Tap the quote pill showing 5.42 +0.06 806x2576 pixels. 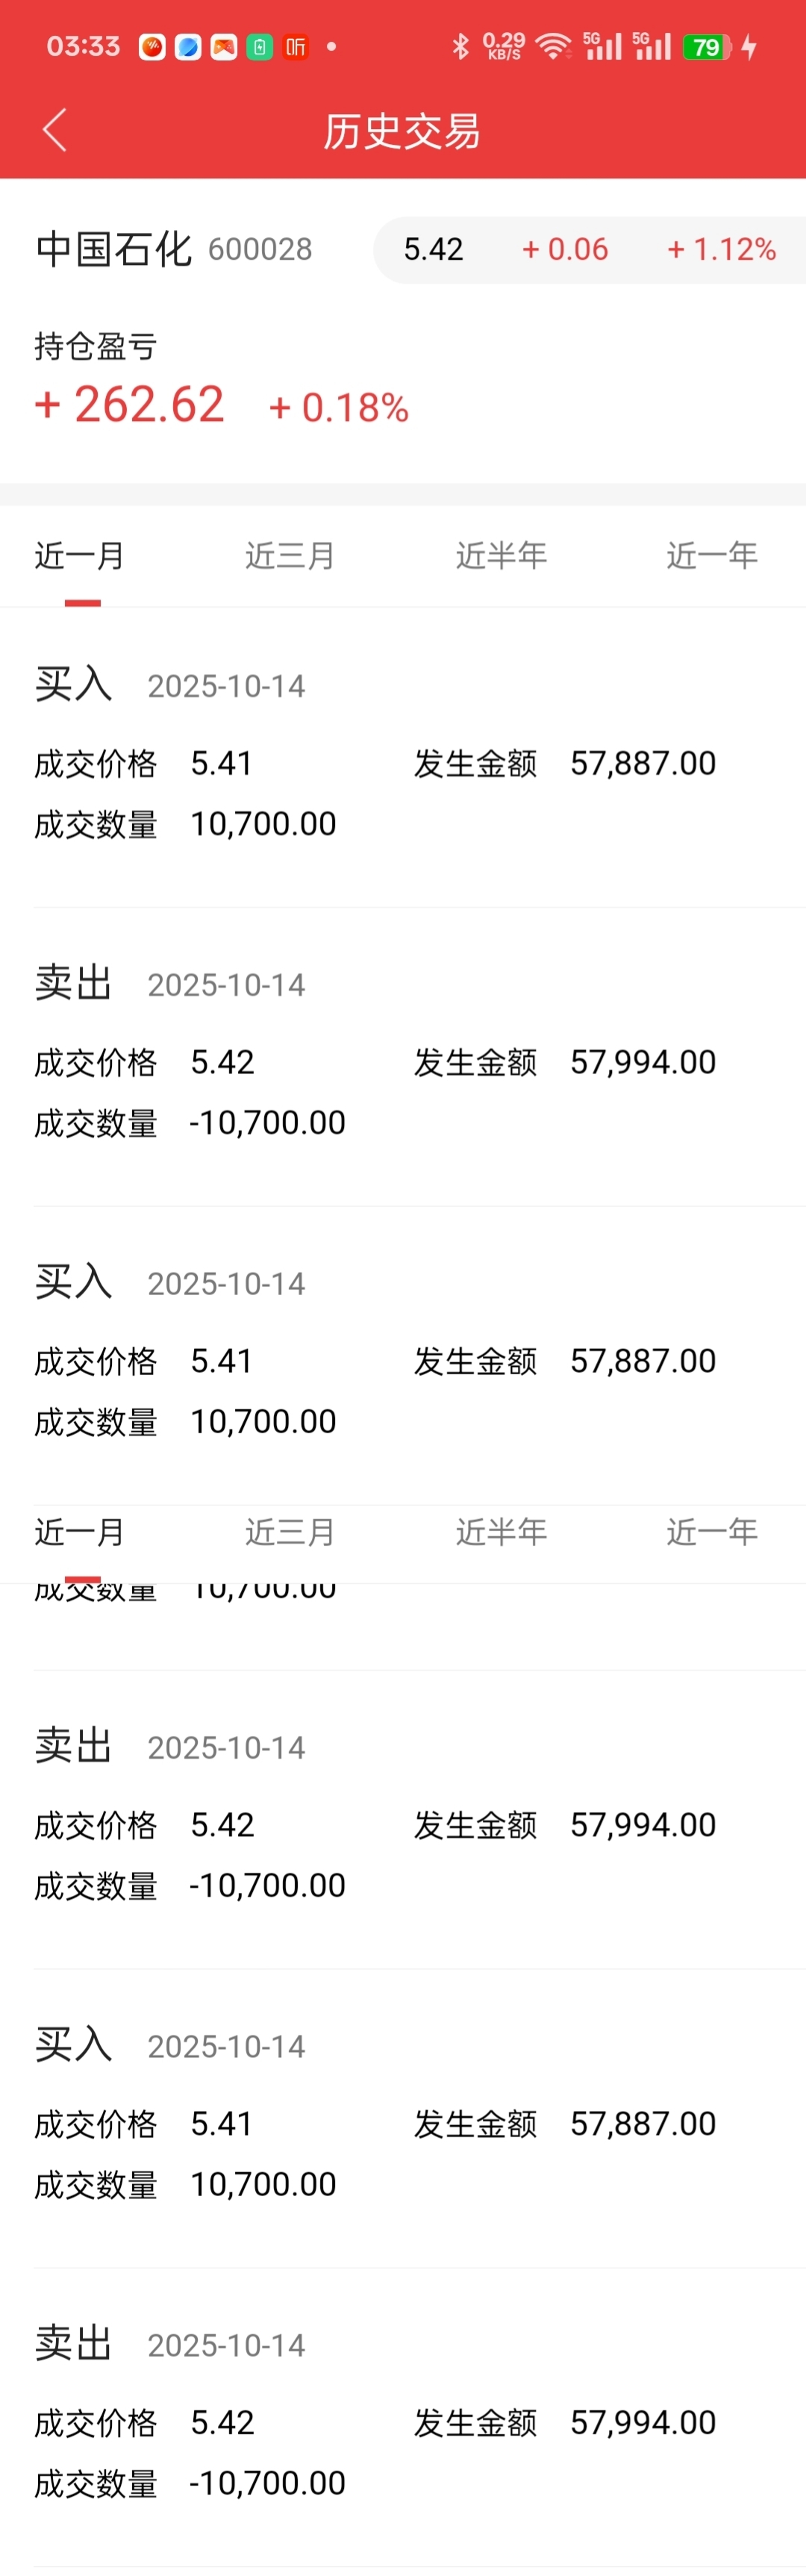[589, 249]
